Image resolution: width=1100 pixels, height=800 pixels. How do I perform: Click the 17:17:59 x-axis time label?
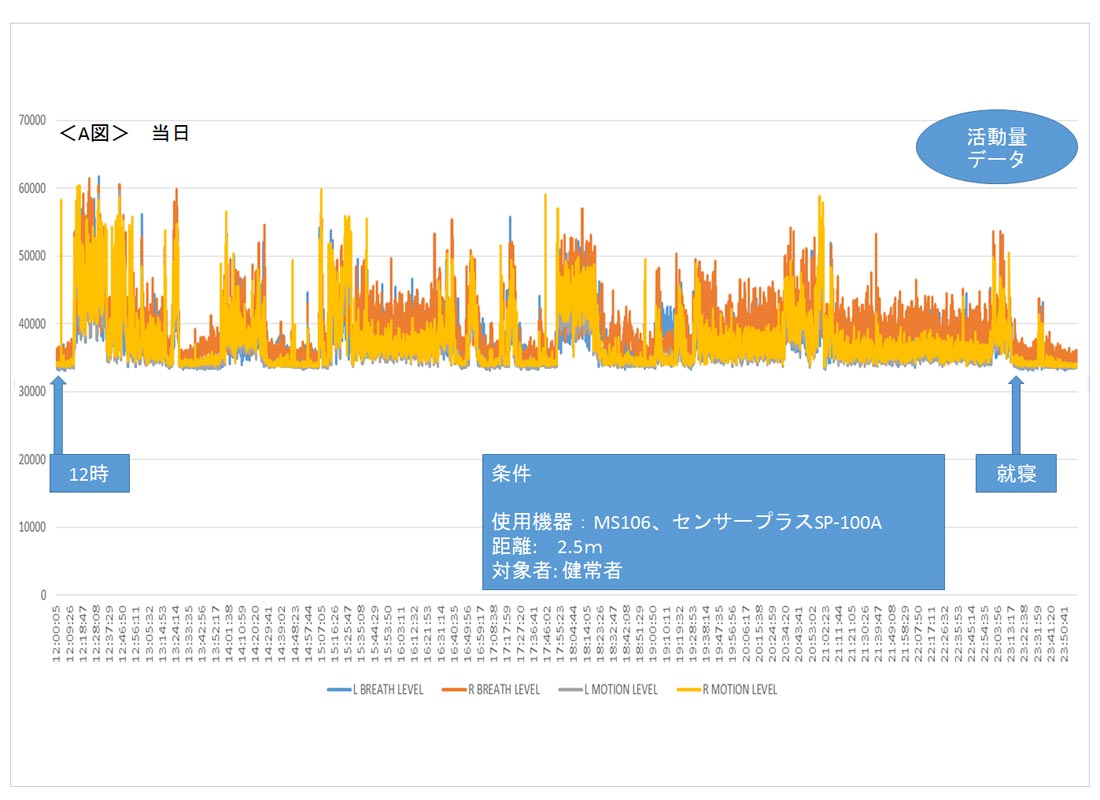tap(507, 634)
